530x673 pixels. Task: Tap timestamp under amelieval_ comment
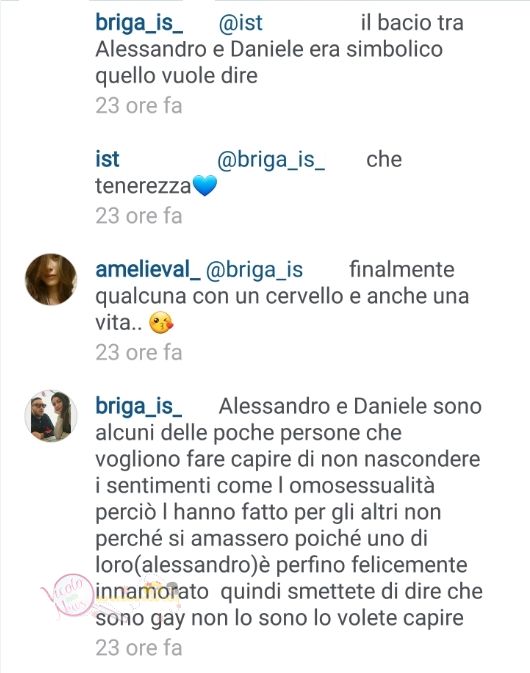tap(139, 352)
